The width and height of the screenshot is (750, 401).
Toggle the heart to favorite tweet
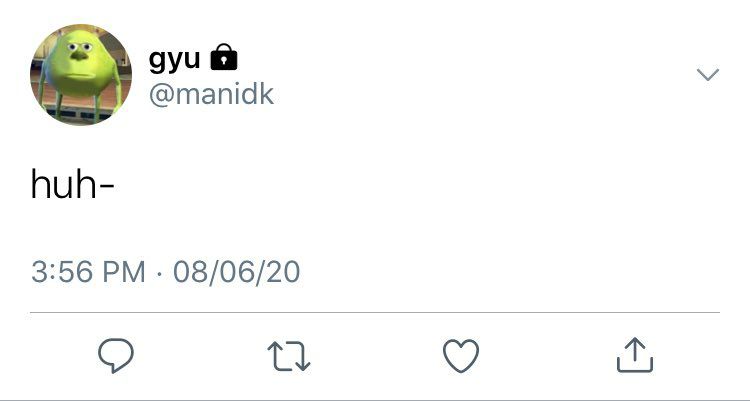461,356
